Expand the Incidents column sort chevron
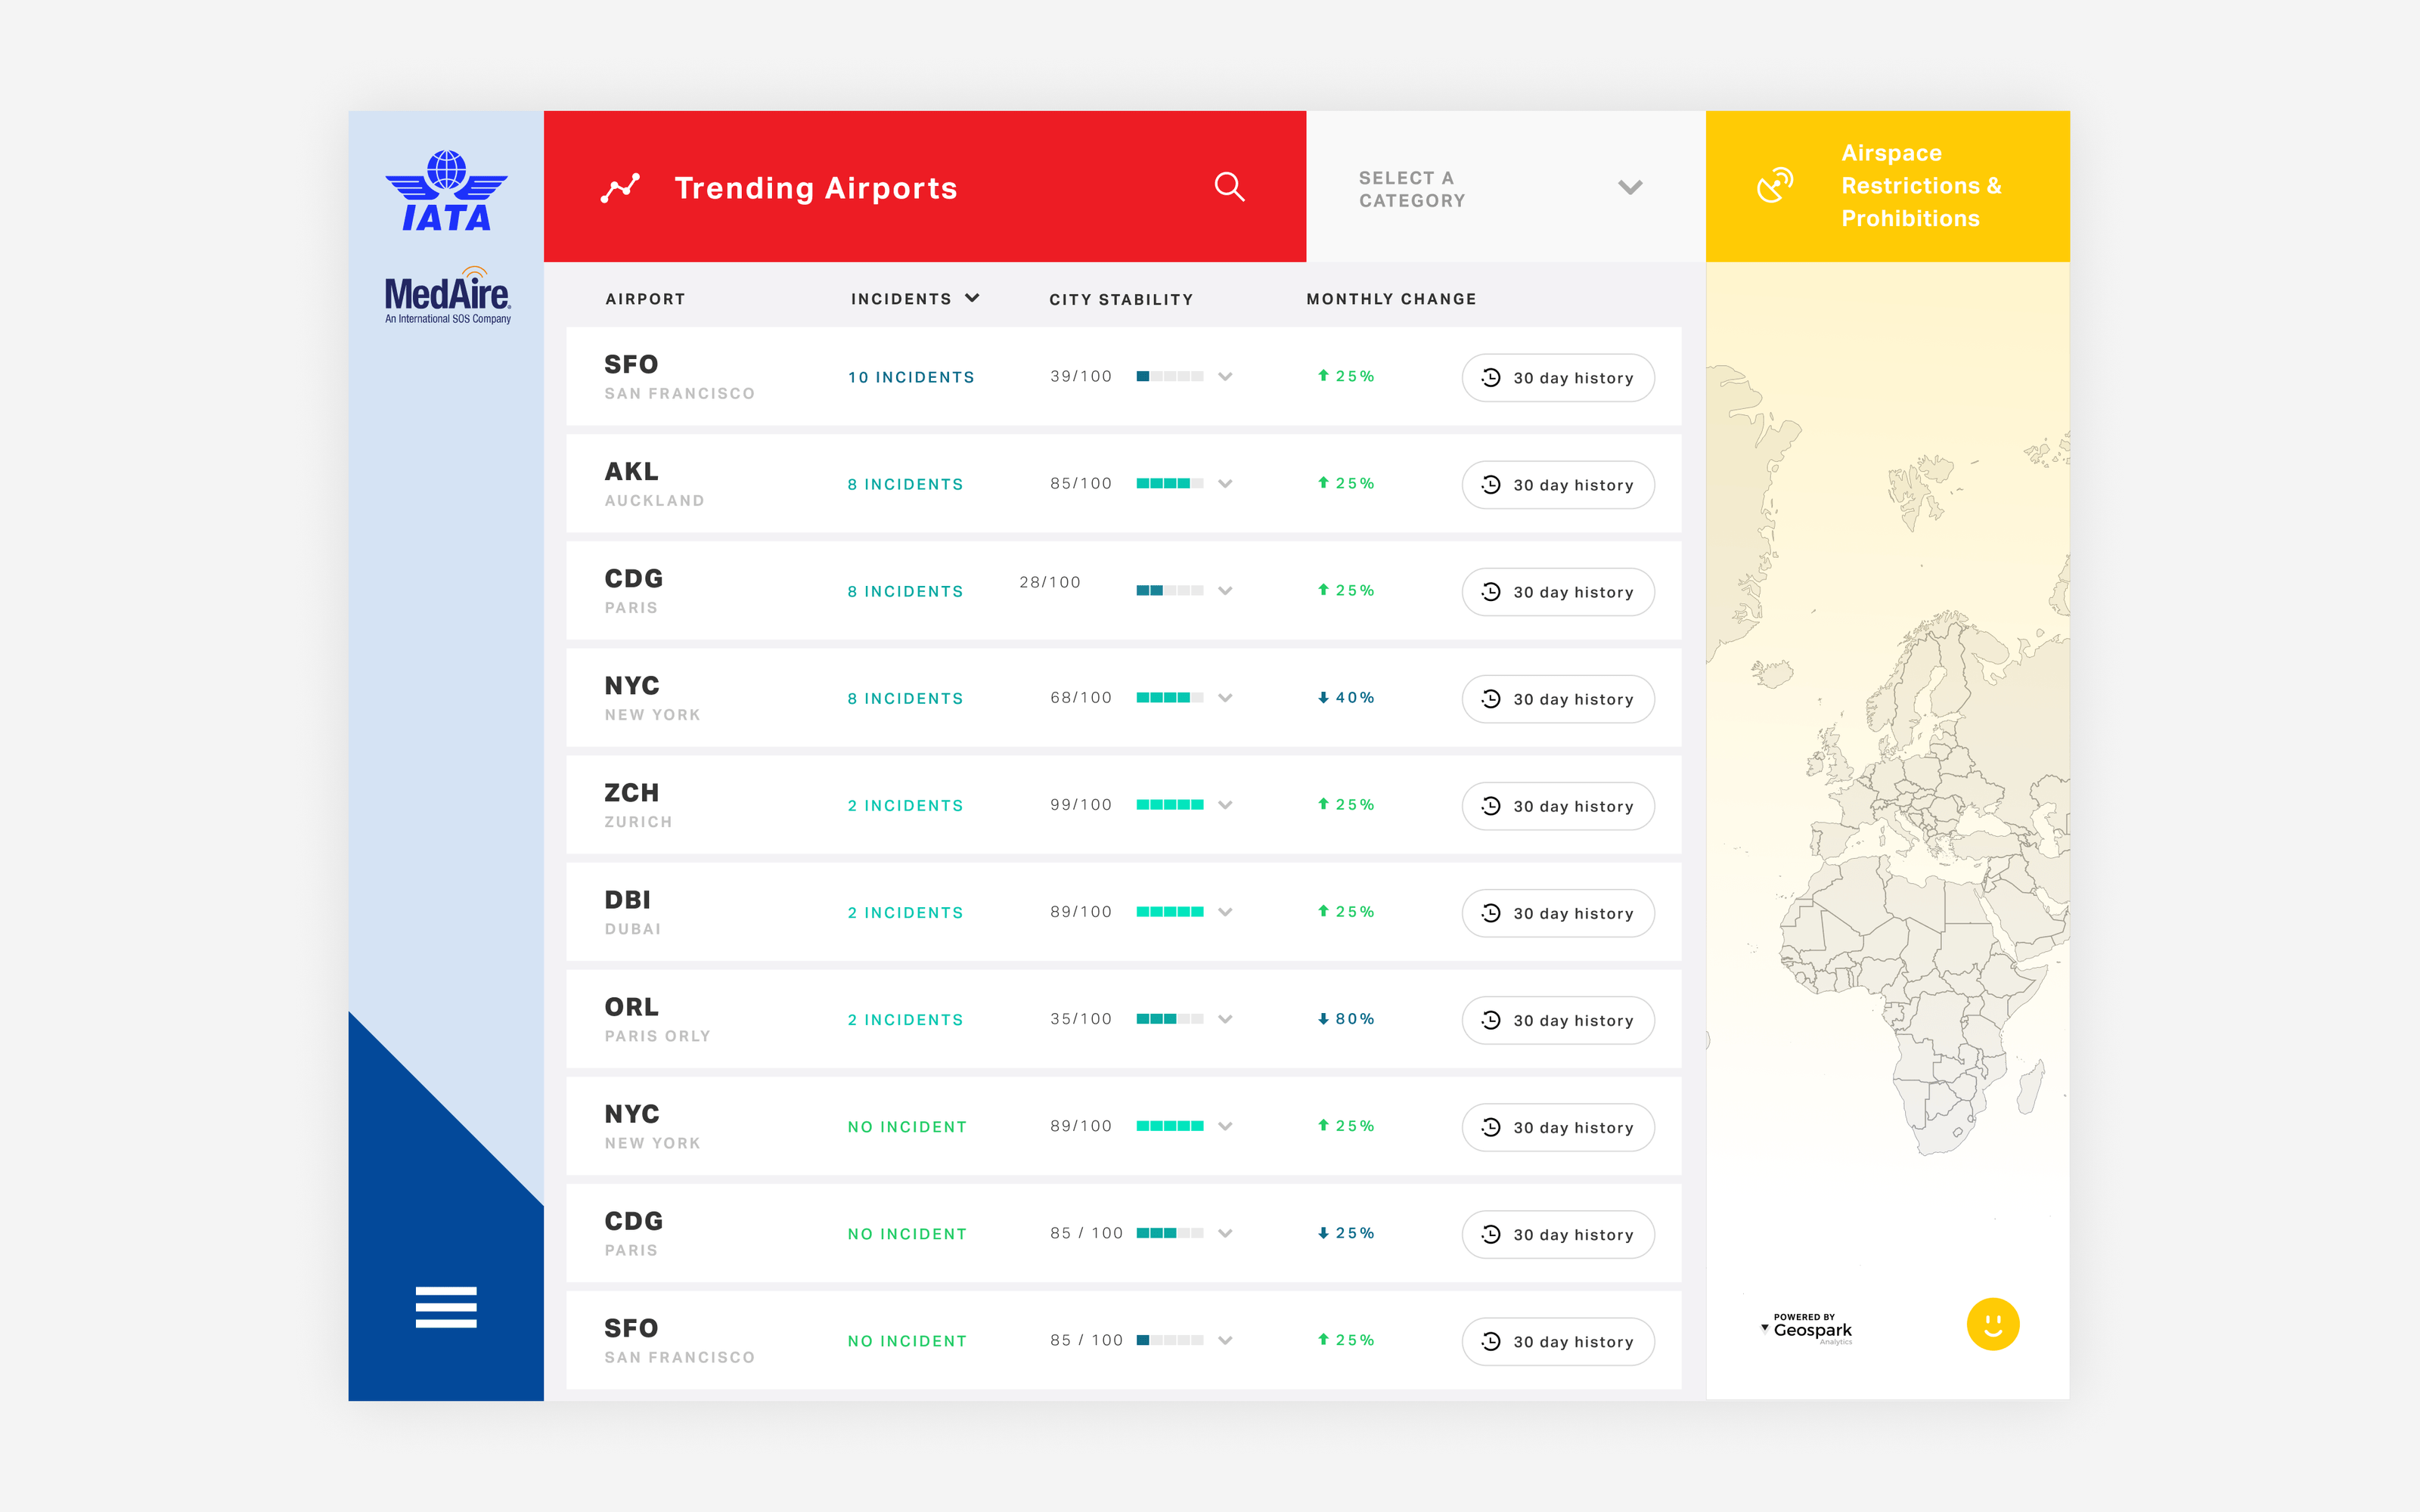Viewport: 2420px width, 1512px height. tap(973, 298)
